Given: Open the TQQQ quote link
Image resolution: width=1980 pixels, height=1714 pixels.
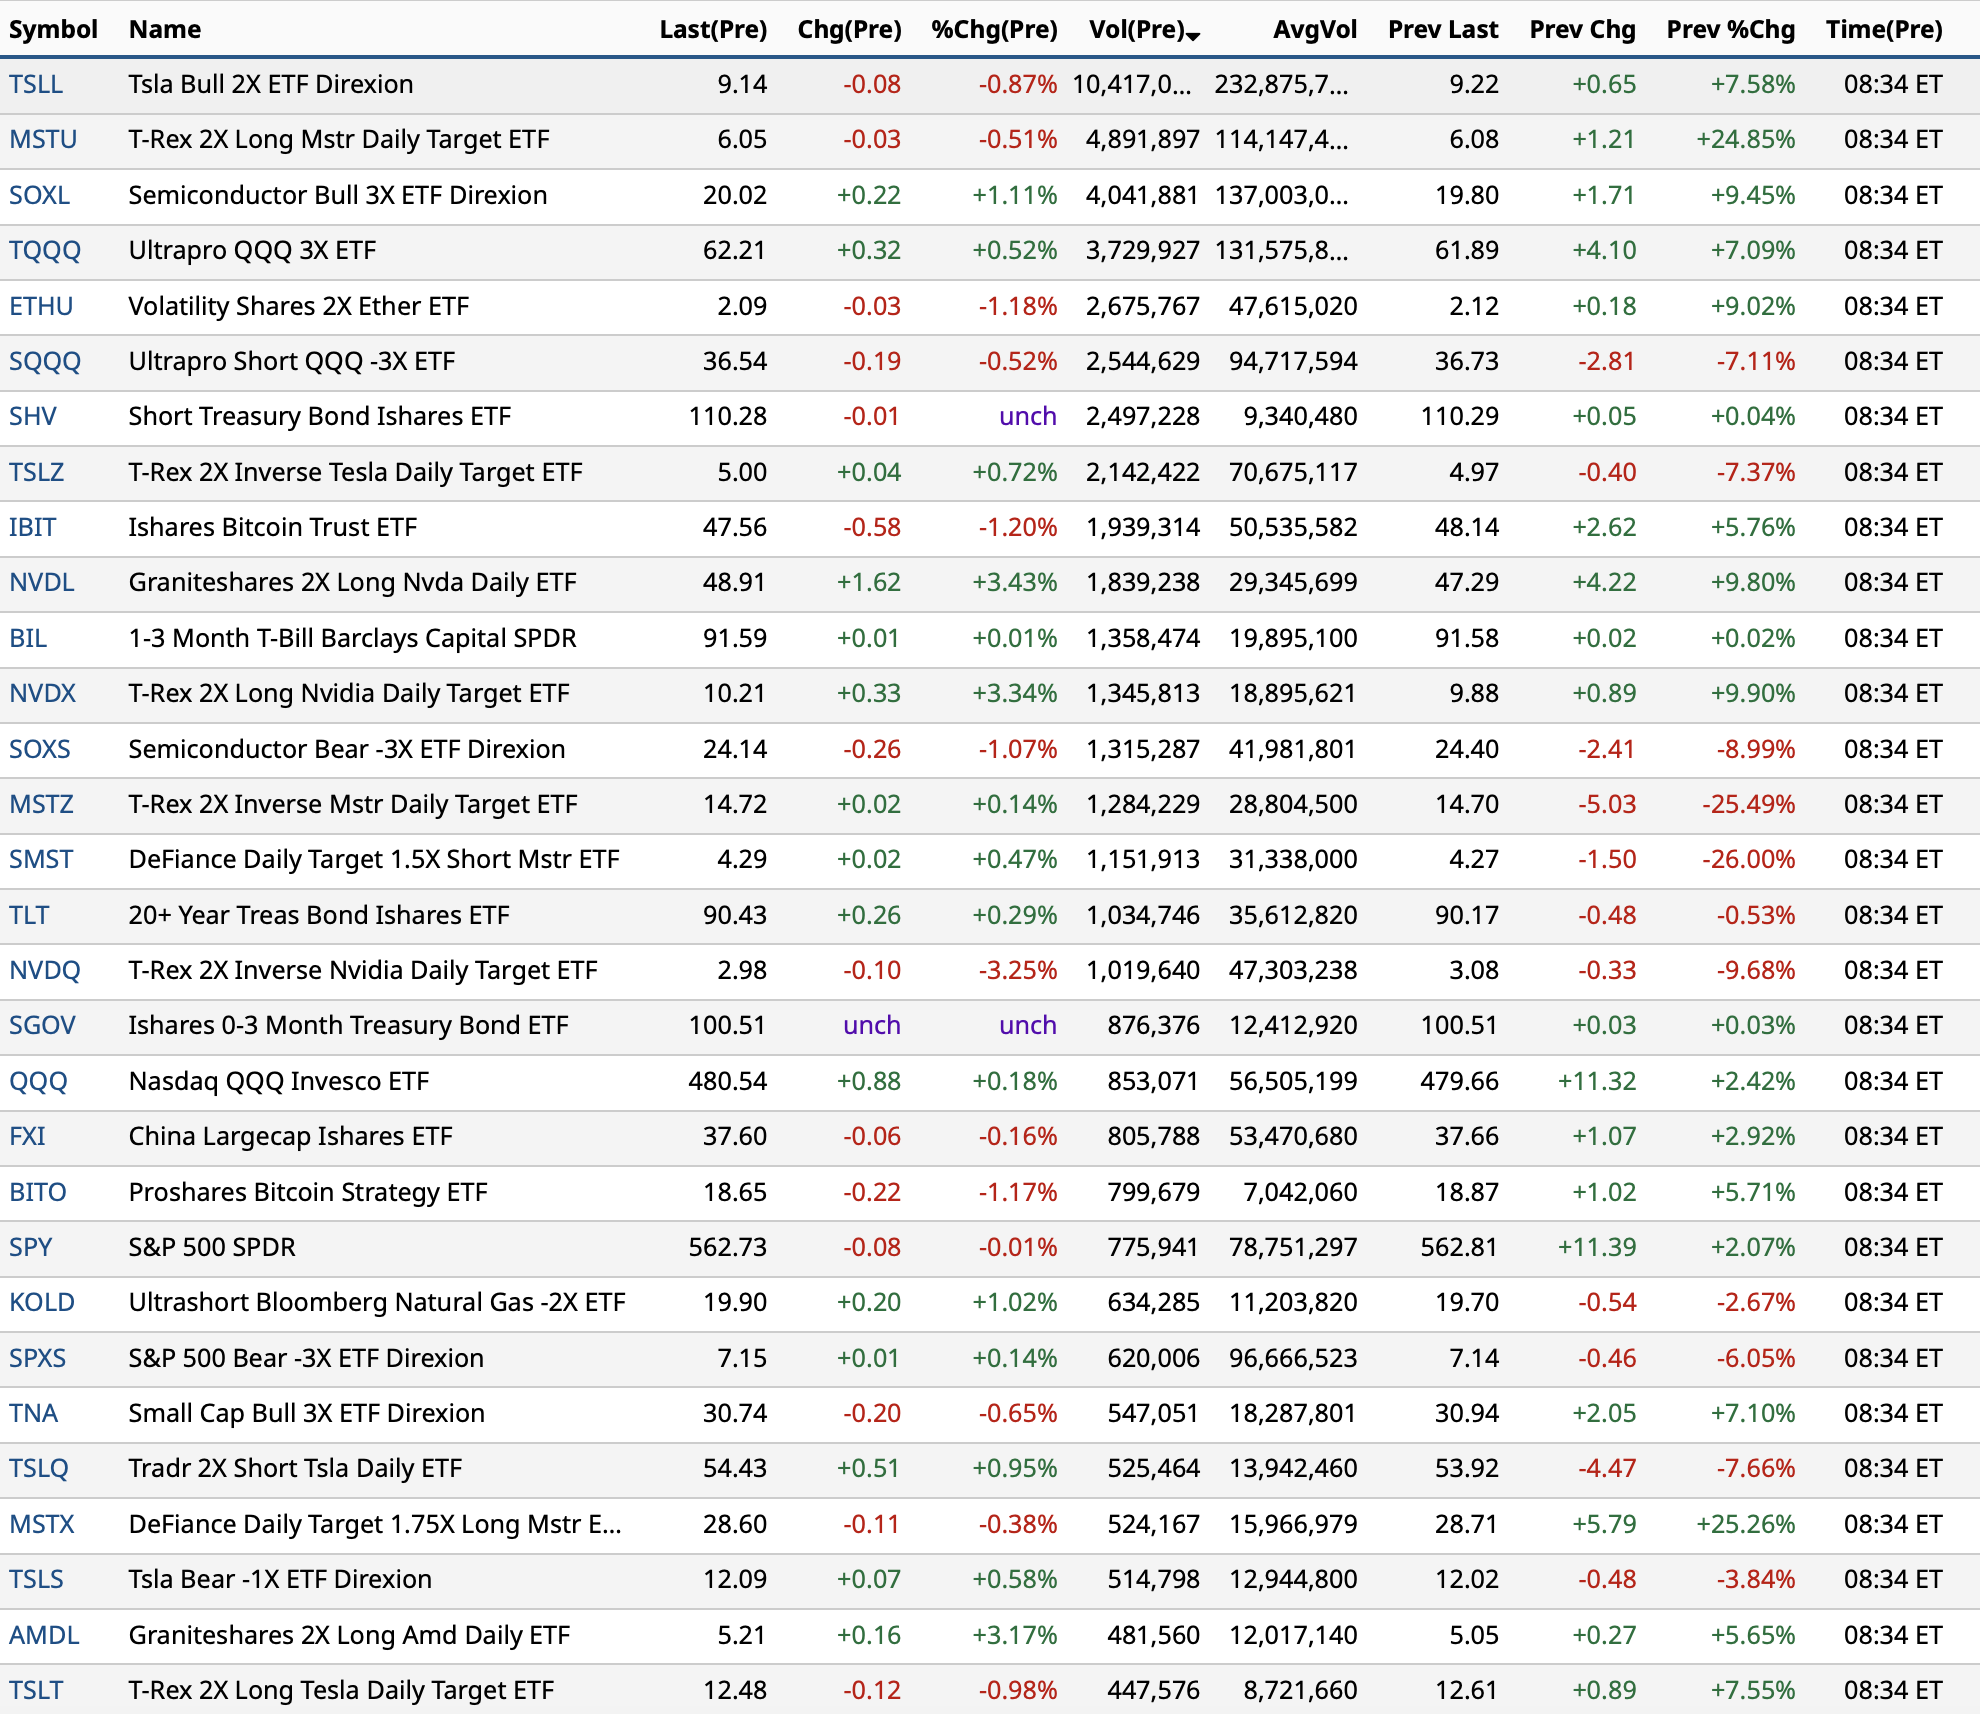Looking at the screenshot, I should click(x=45, y=250).
